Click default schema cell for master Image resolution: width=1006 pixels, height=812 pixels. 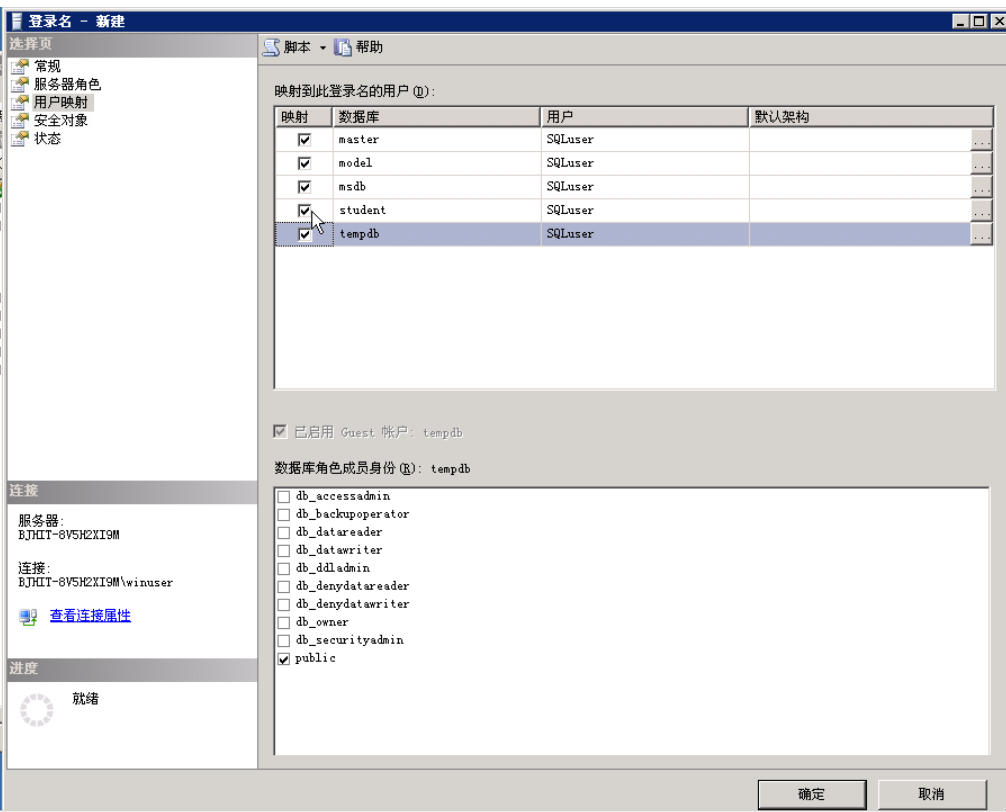860,140
